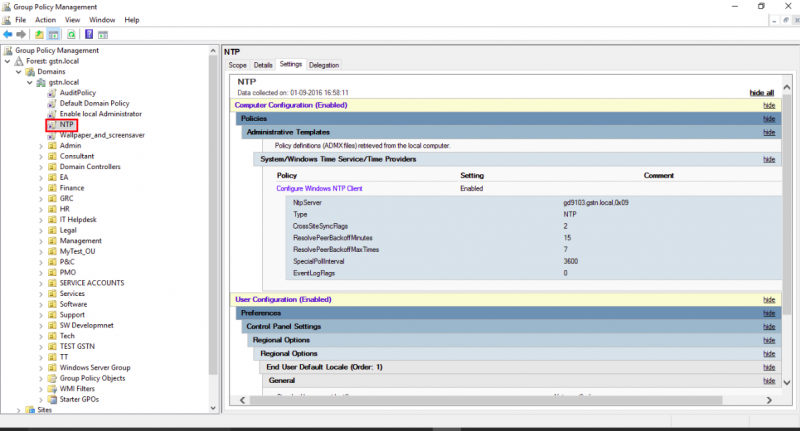This screenshot has height=431, width=800.
Task: Click the Group Policy Management root icon
Action: click(8, 50)
